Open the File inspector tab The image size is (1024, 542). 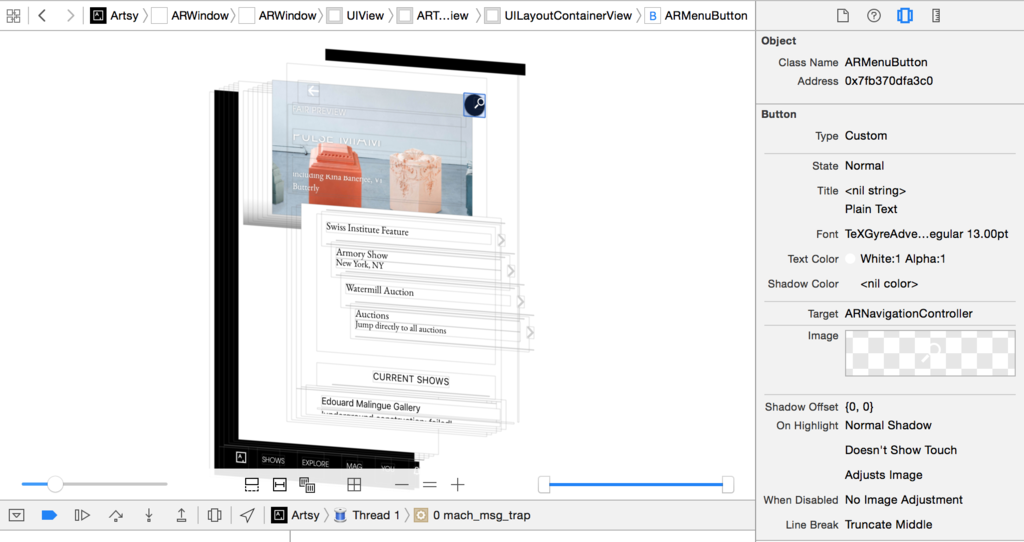tap(843, 16)
